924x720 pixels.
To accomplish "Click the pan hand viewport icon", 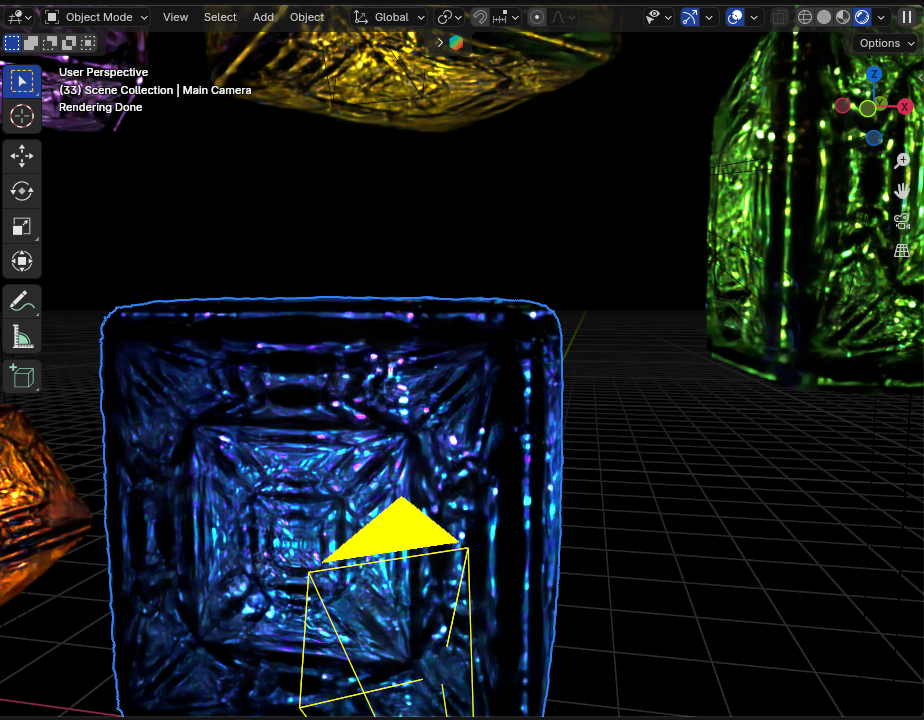I will click(902, 190).
